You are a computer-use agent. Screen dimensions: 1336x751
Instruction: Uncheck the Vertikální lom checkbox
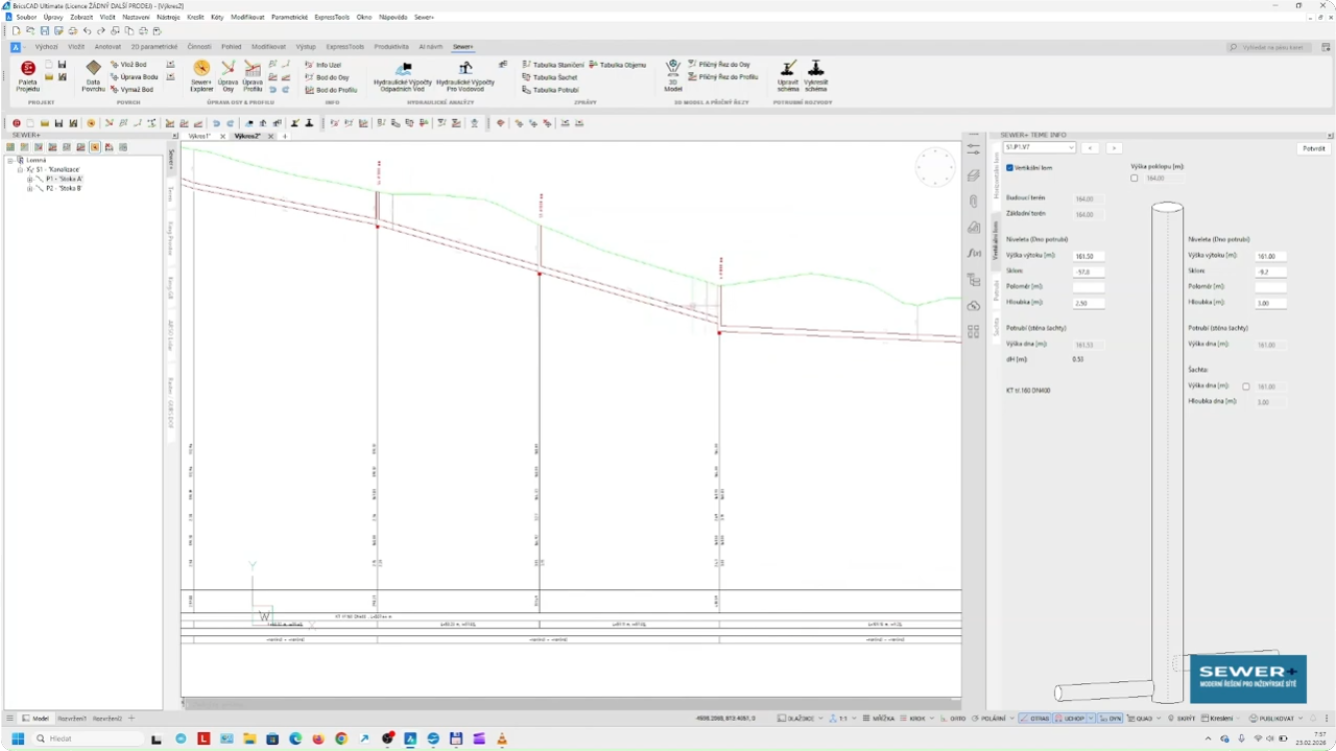1010,168
